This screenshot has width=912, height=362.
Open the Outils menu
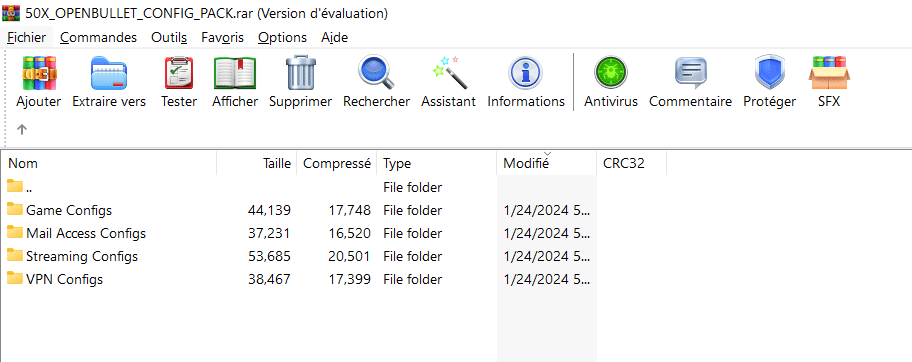click(x=169, y=37)
